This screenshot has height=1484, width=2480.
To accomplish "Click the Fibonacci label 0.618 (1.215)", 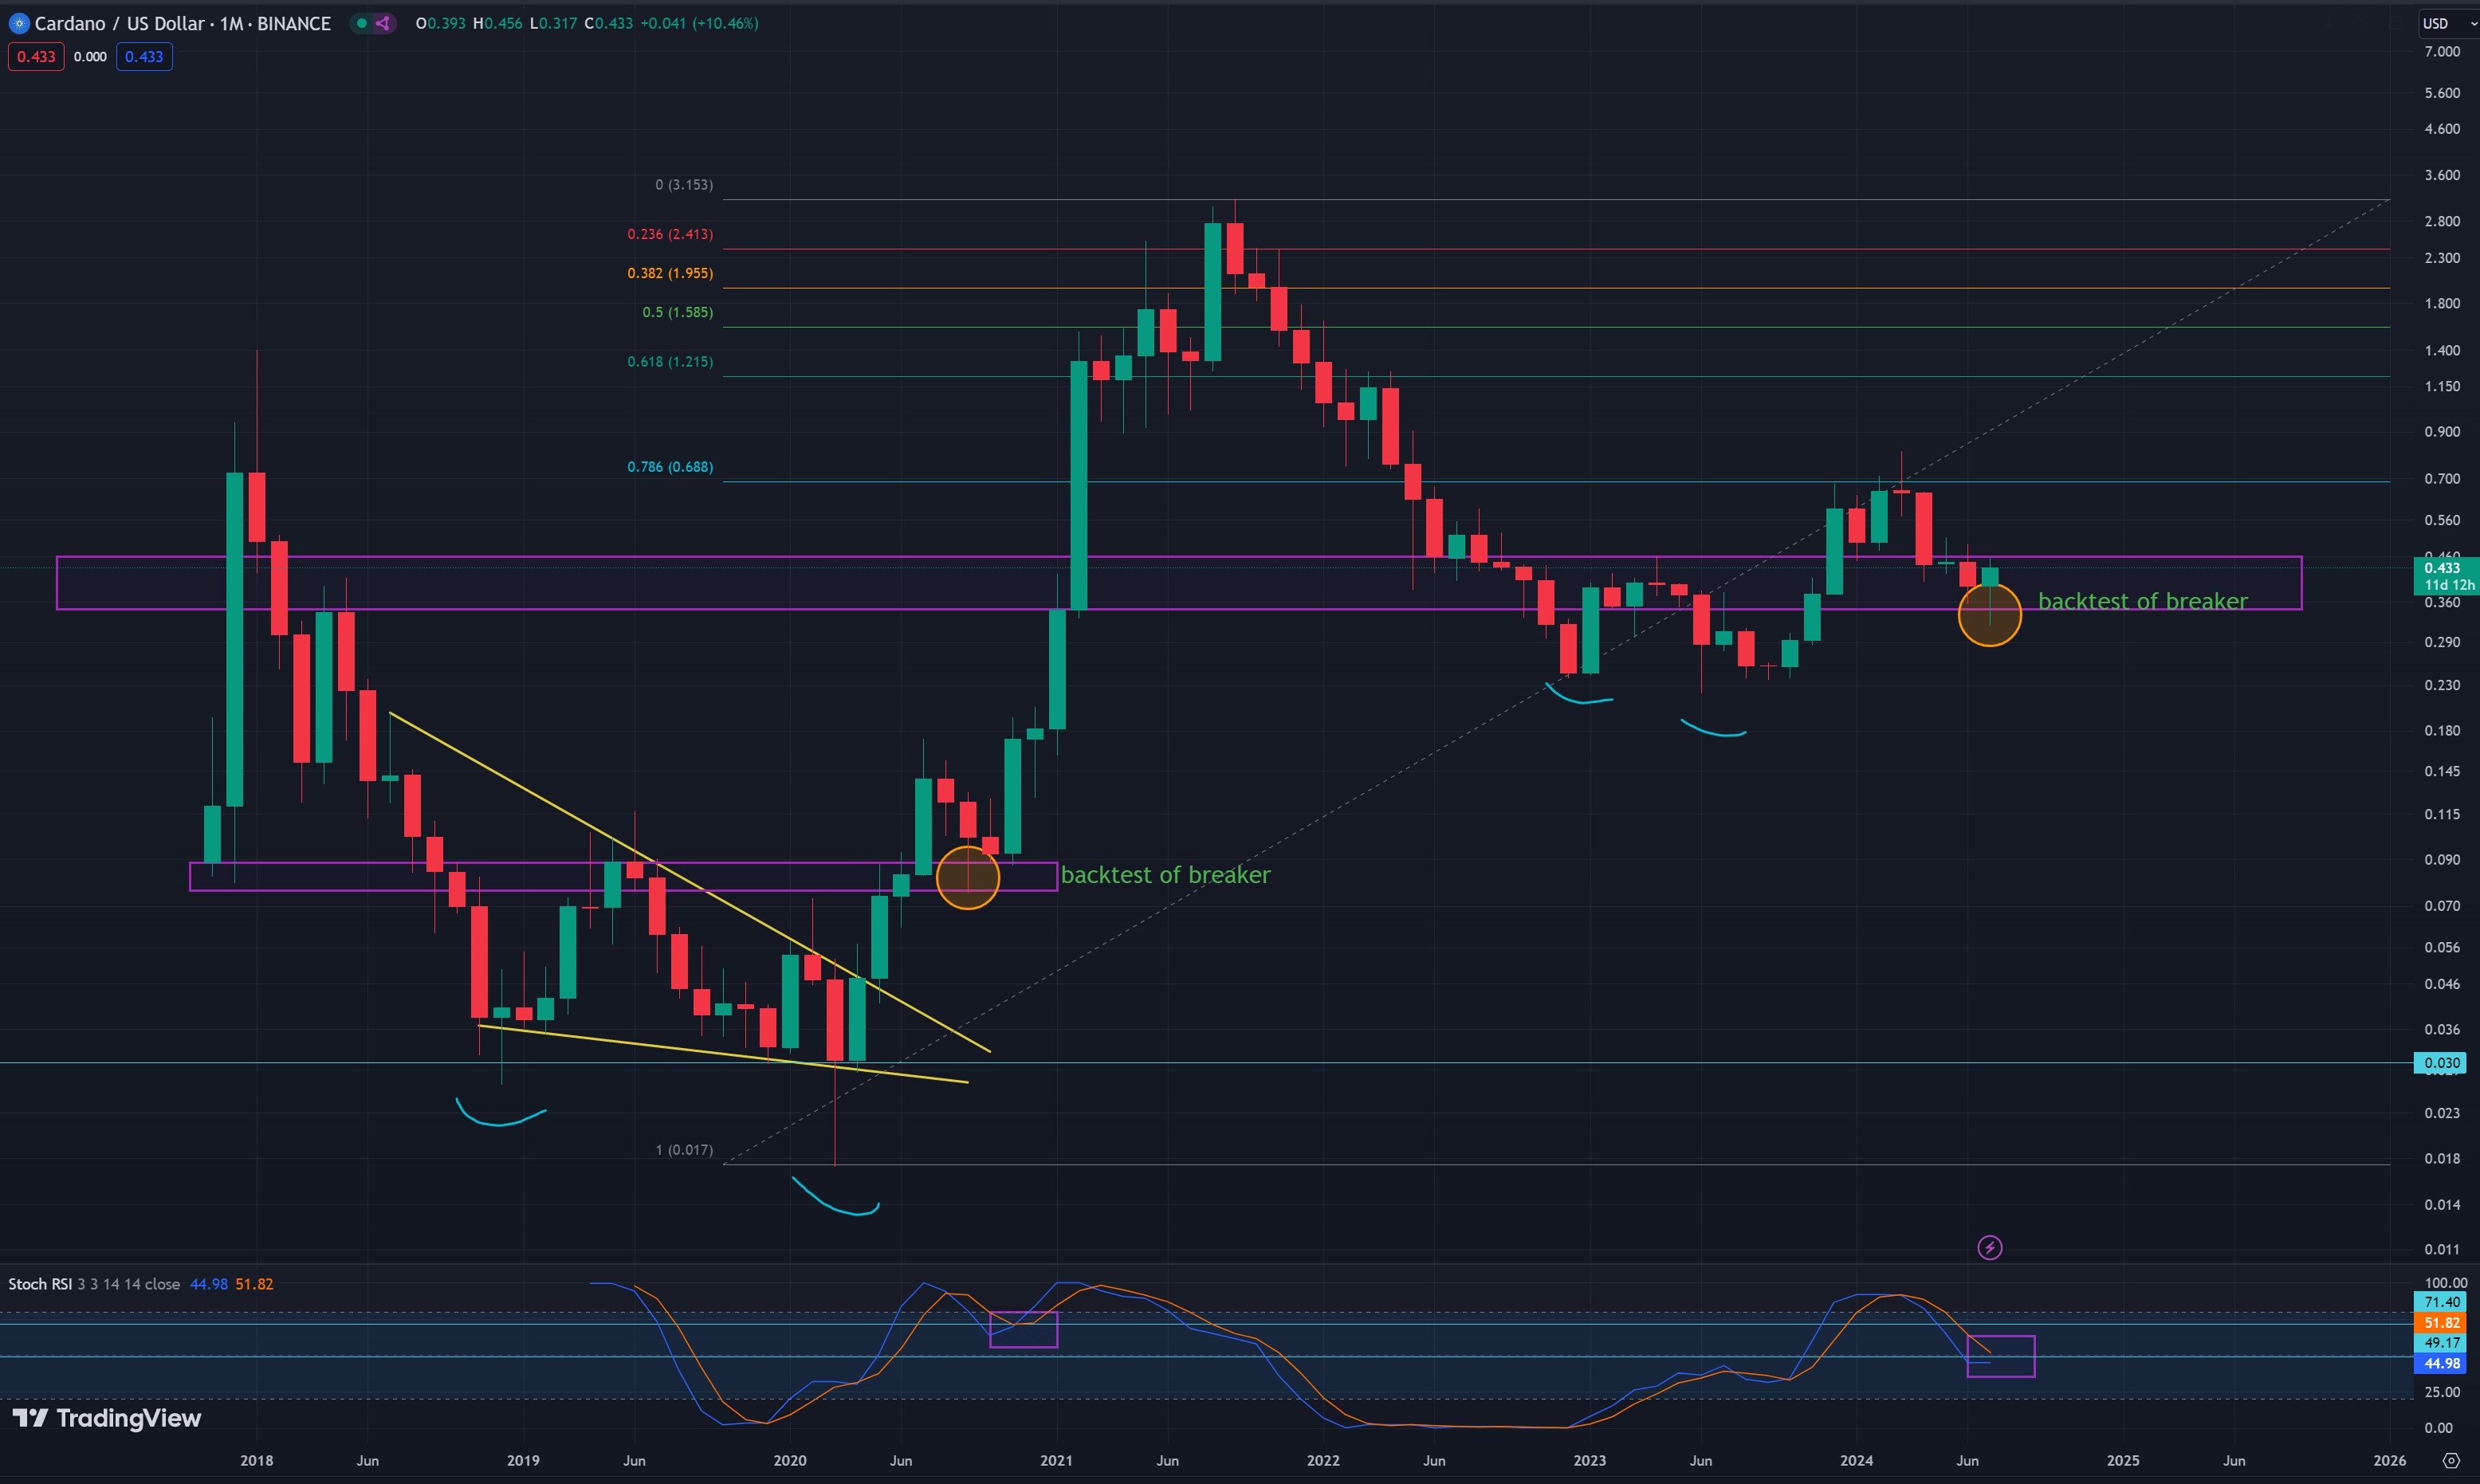I will pos(670,362).
